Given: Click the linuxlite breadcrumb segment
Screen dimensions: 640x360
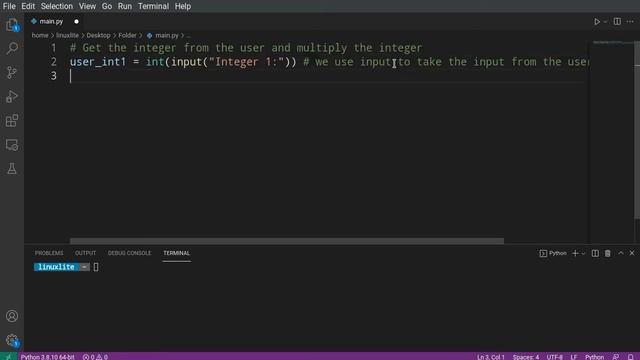Looking at the screenshot, I should click(x=67, y=36).
